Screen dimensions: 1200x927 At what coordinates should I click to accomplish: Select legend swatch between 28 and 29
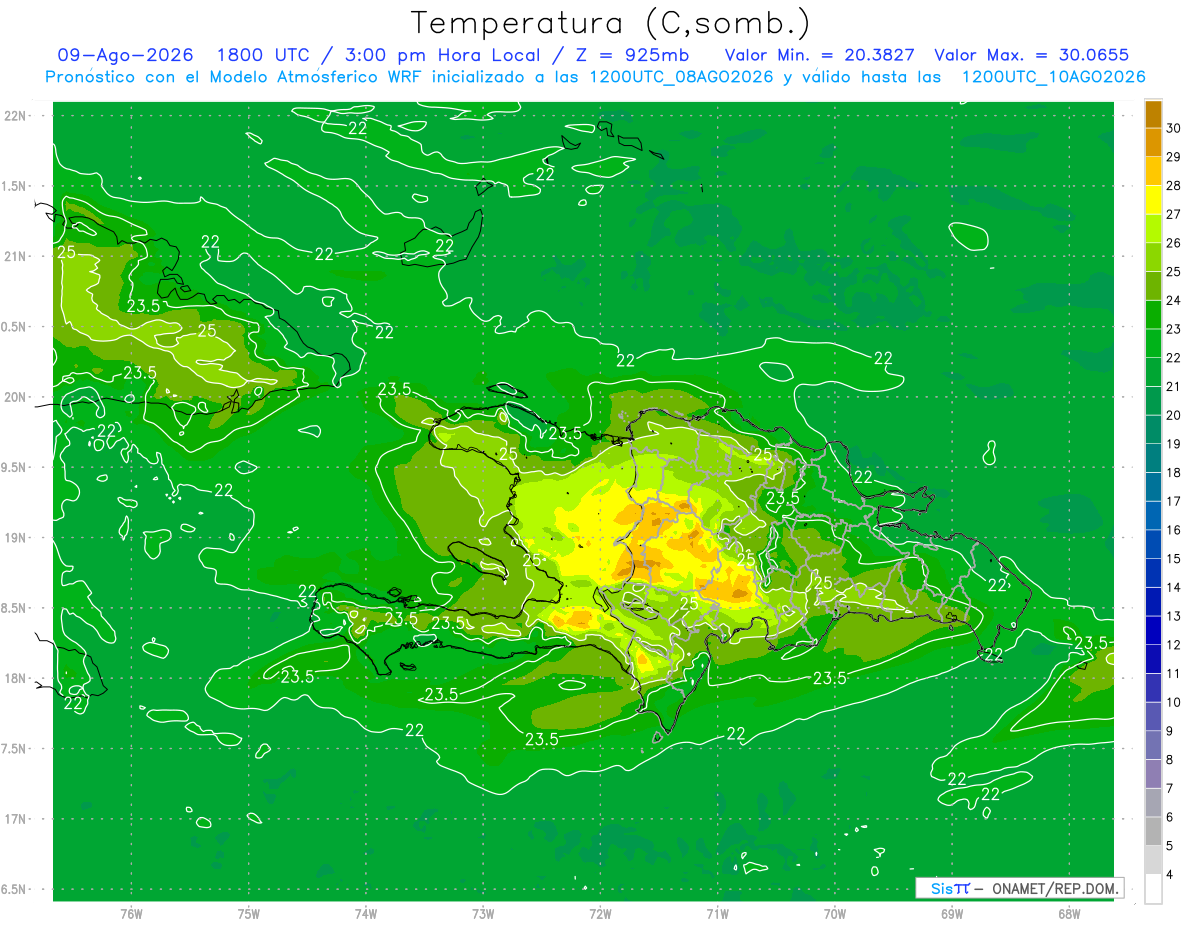point(1153,171)
